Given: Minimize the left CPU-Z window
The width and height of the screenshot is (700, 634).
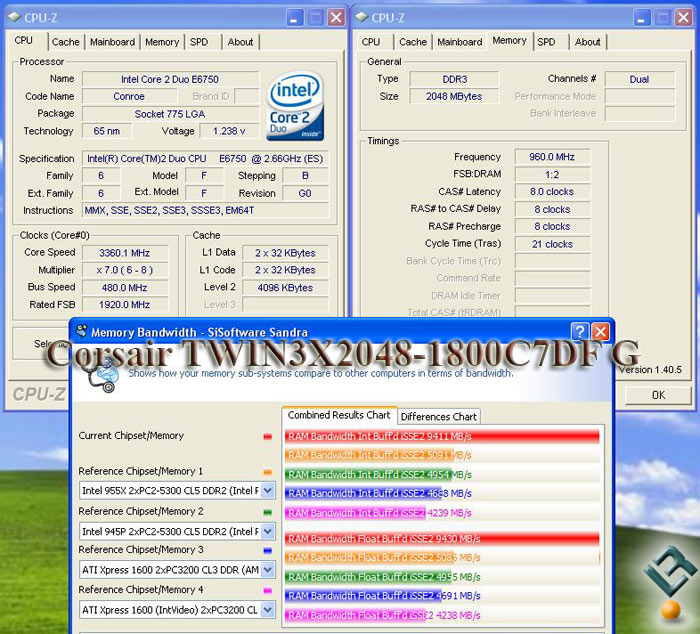Looking at the screenshot, I should 294,18.
